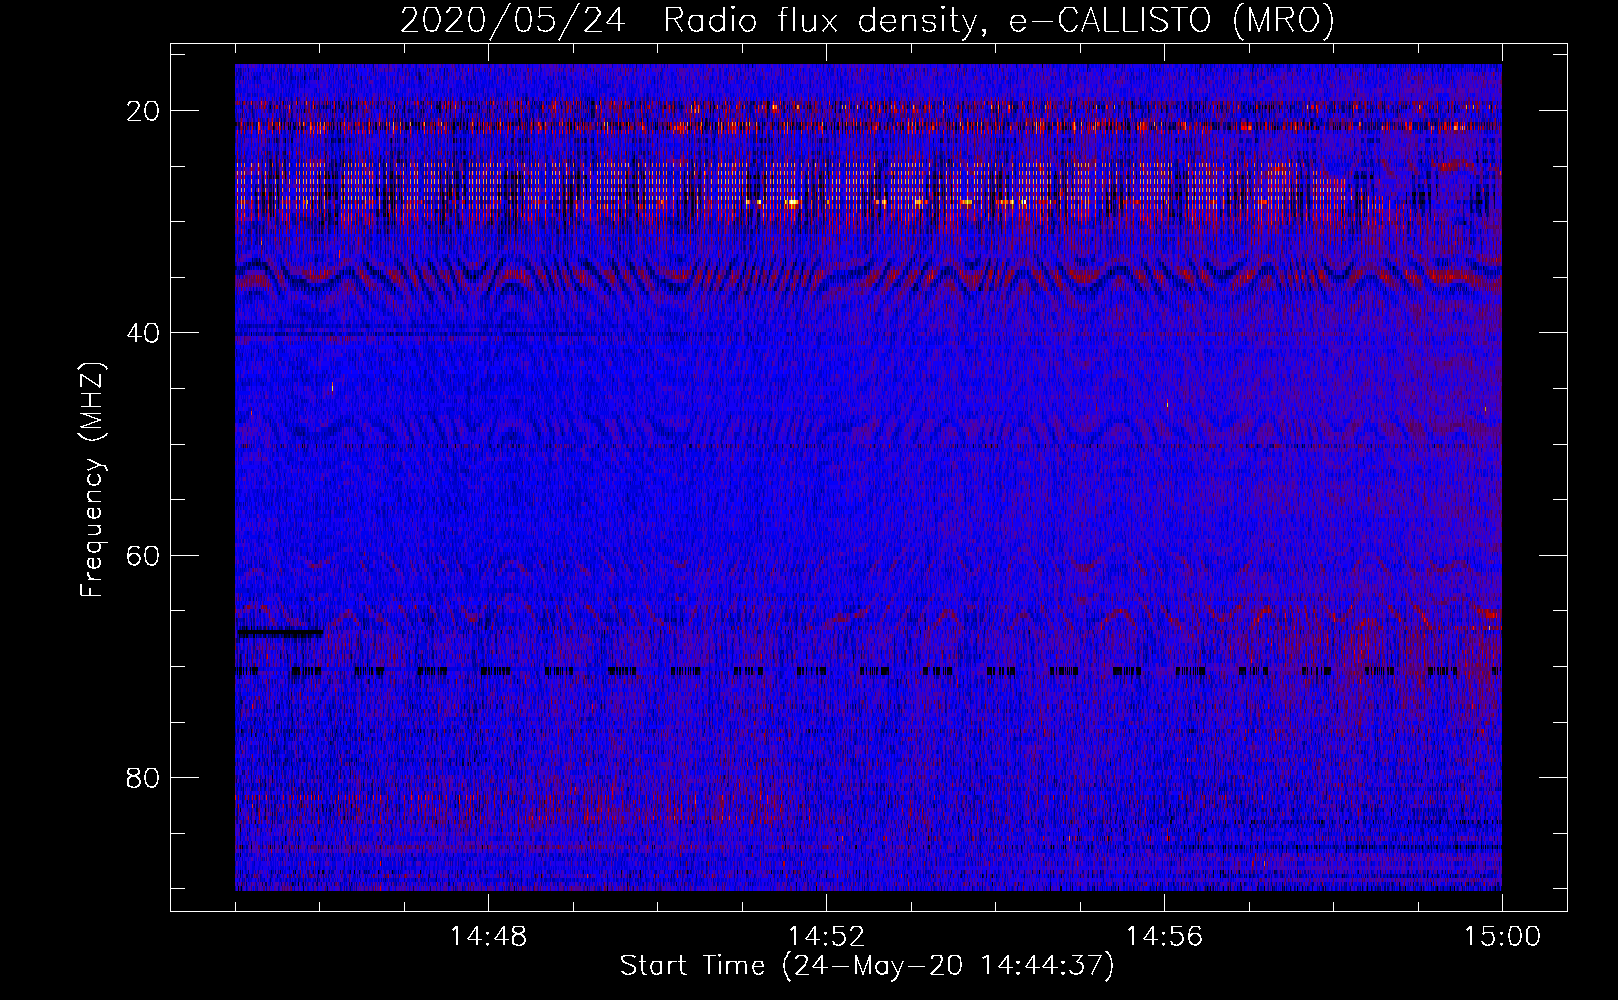This screenshot has width=1618, height=1000.
Task: Click the 15:00 time tick label
Action: tap(1502, 937)
